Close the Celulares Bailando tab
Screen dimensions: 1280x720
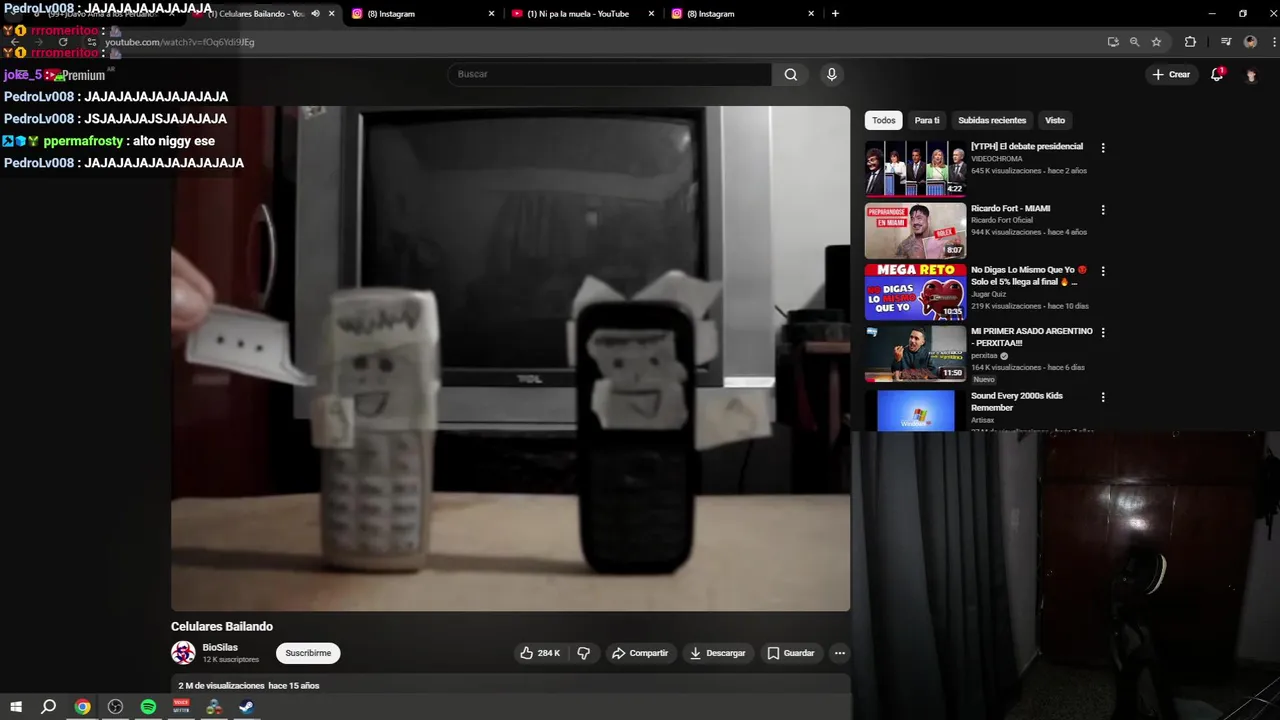tap(332, 14)
